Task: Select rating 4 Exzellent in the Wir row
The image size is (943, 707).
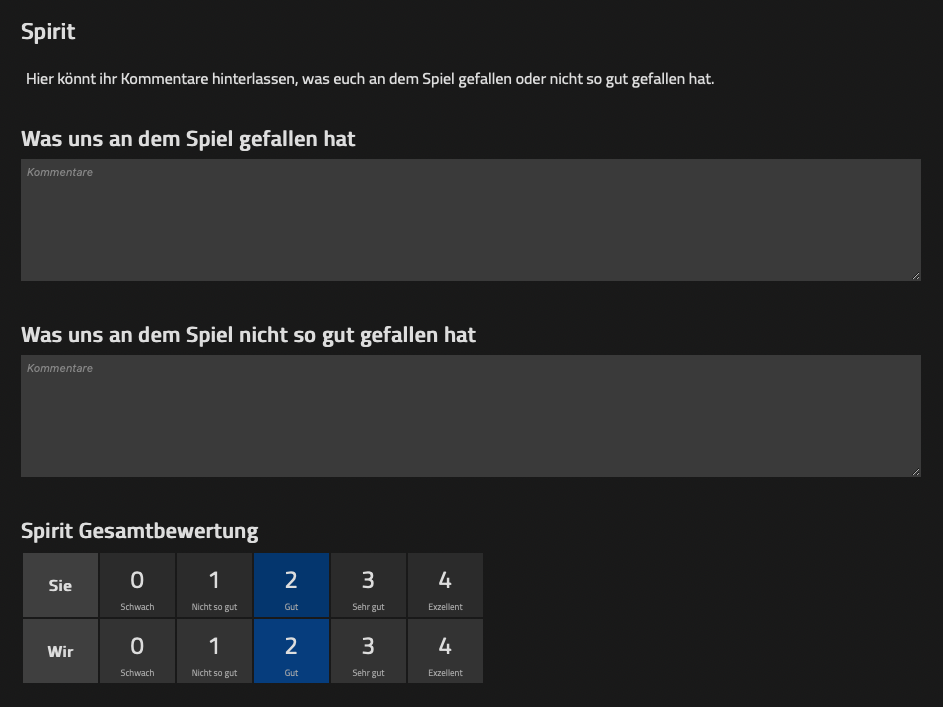Action: click(x=445, y=650)
